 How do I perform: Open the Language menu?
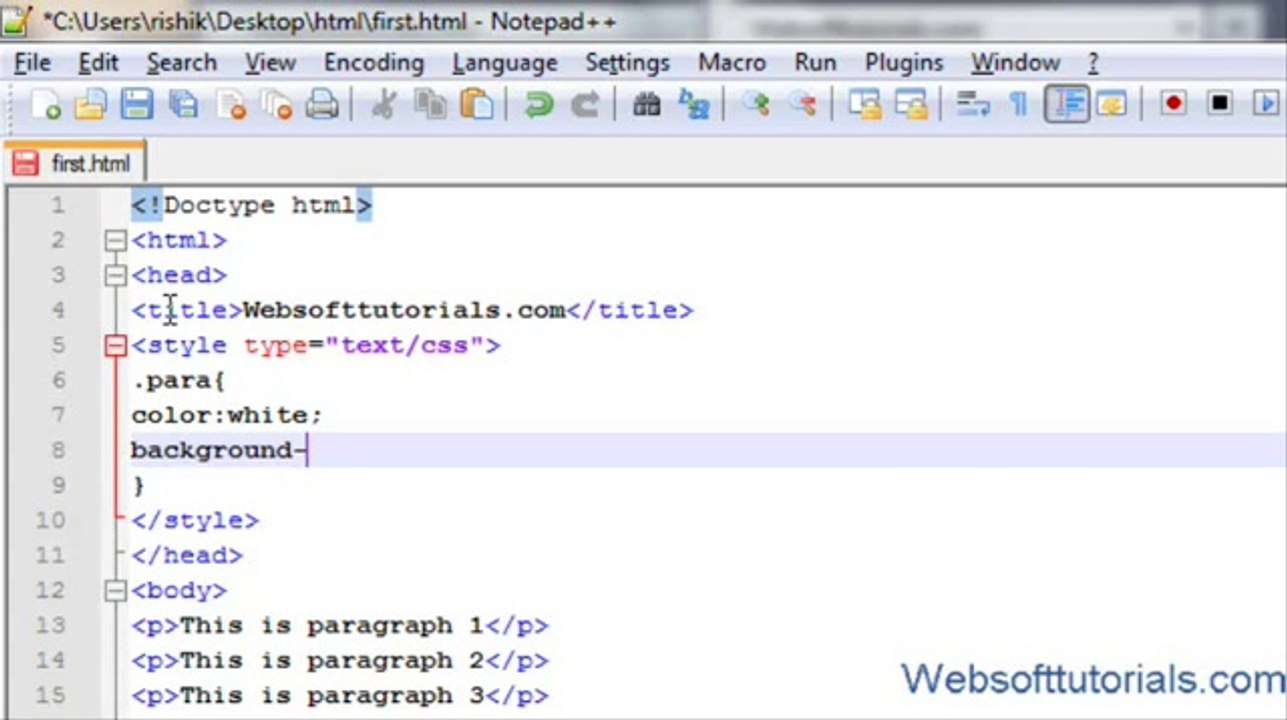coord(505,63)
